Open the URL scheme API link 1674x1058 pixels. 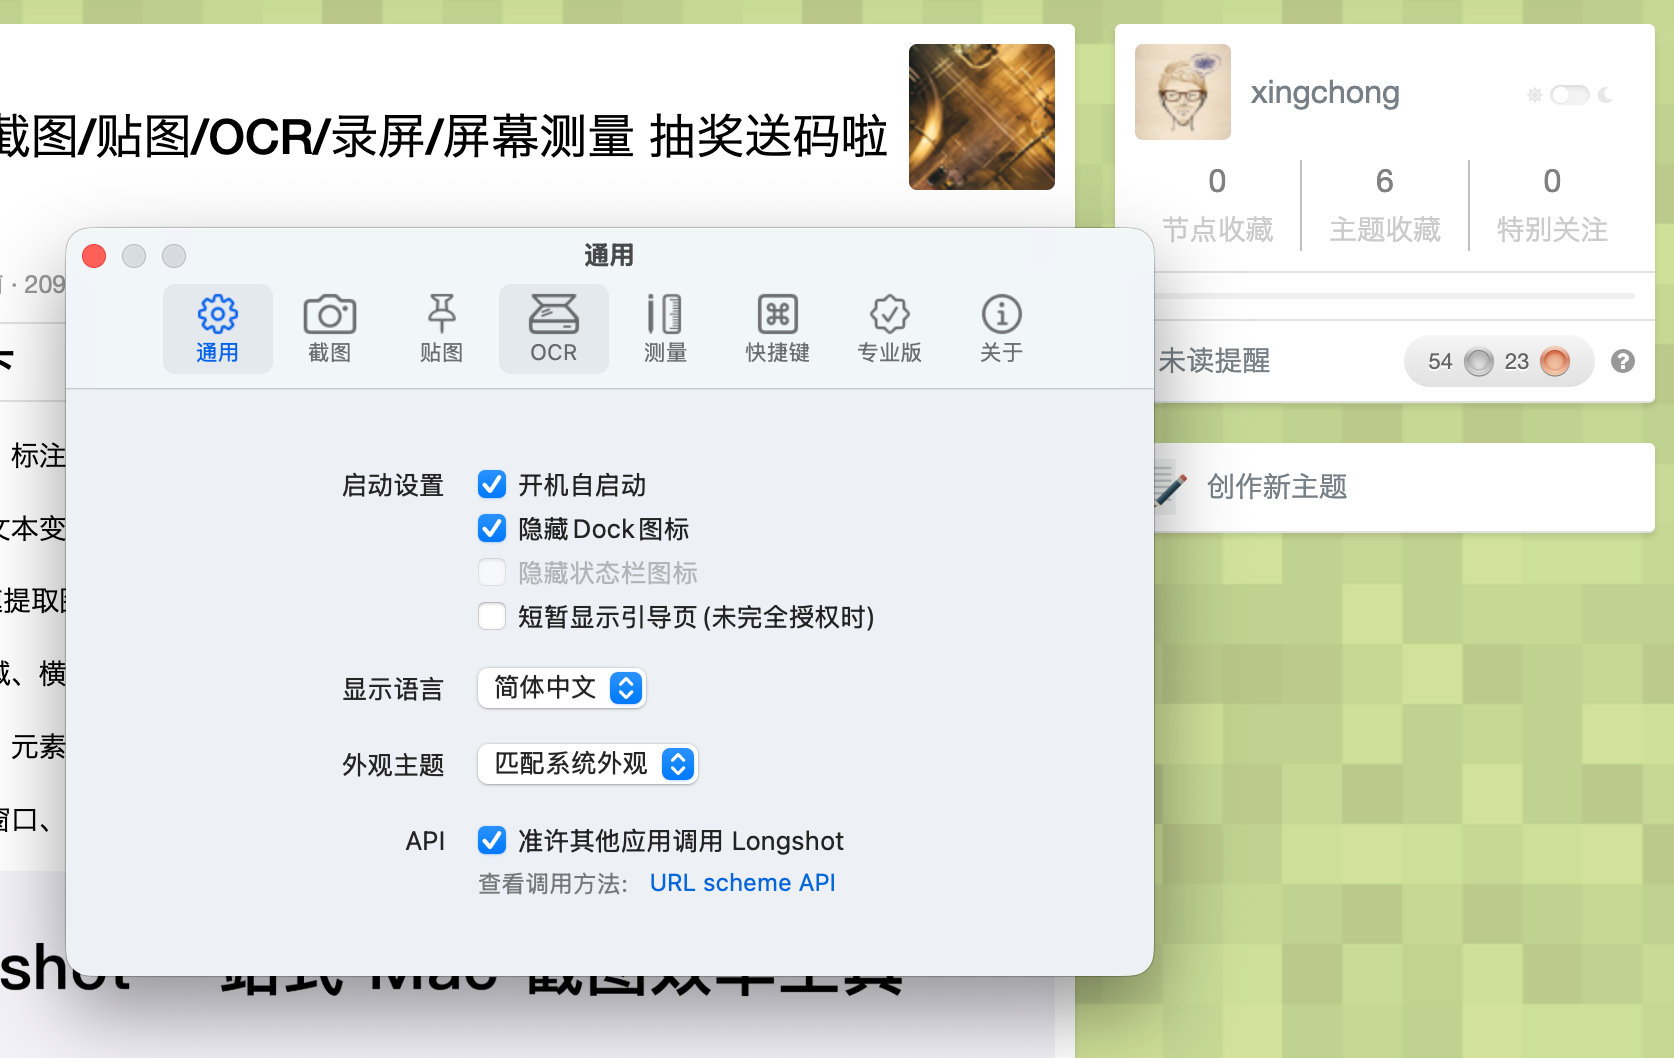click(742, 883)
